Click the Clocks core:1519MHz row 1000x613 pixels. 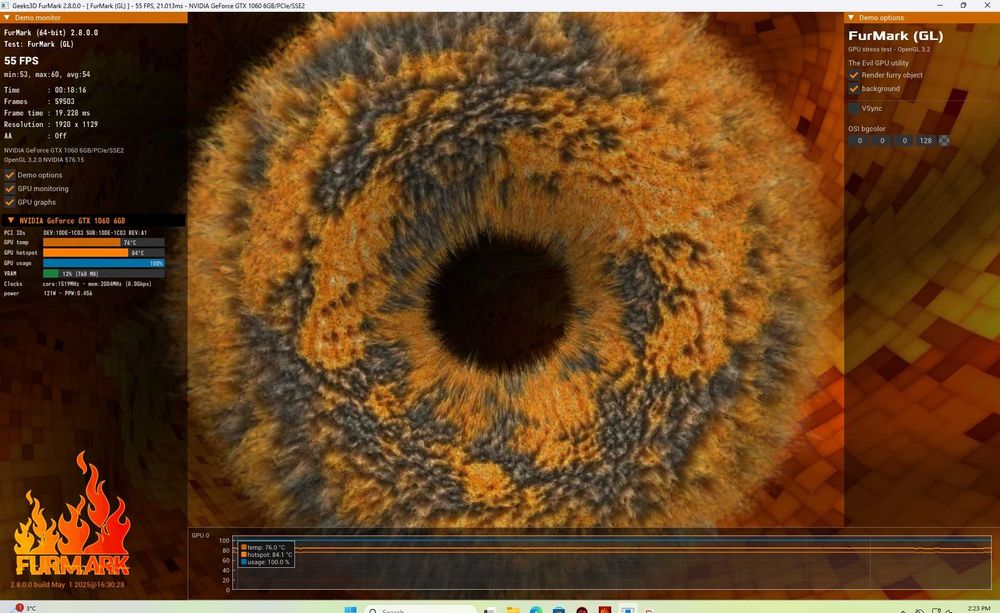78,284
